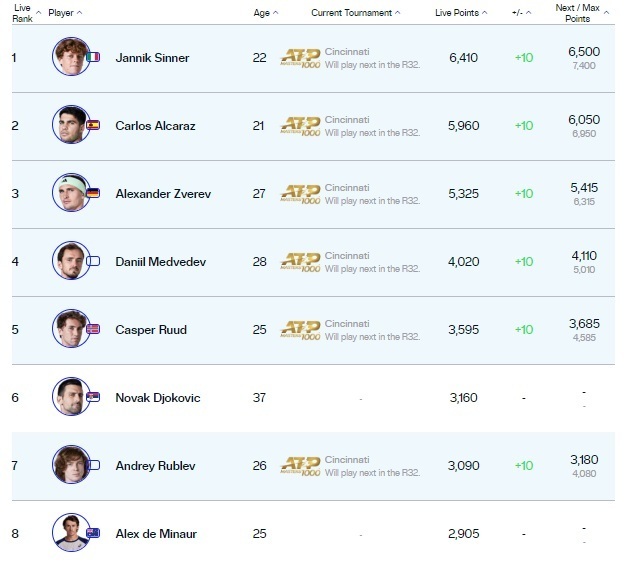This screenshot has height=563, width=629.
Task: Click Jannik Sinner's player avatar
Action: pos(70,57)
